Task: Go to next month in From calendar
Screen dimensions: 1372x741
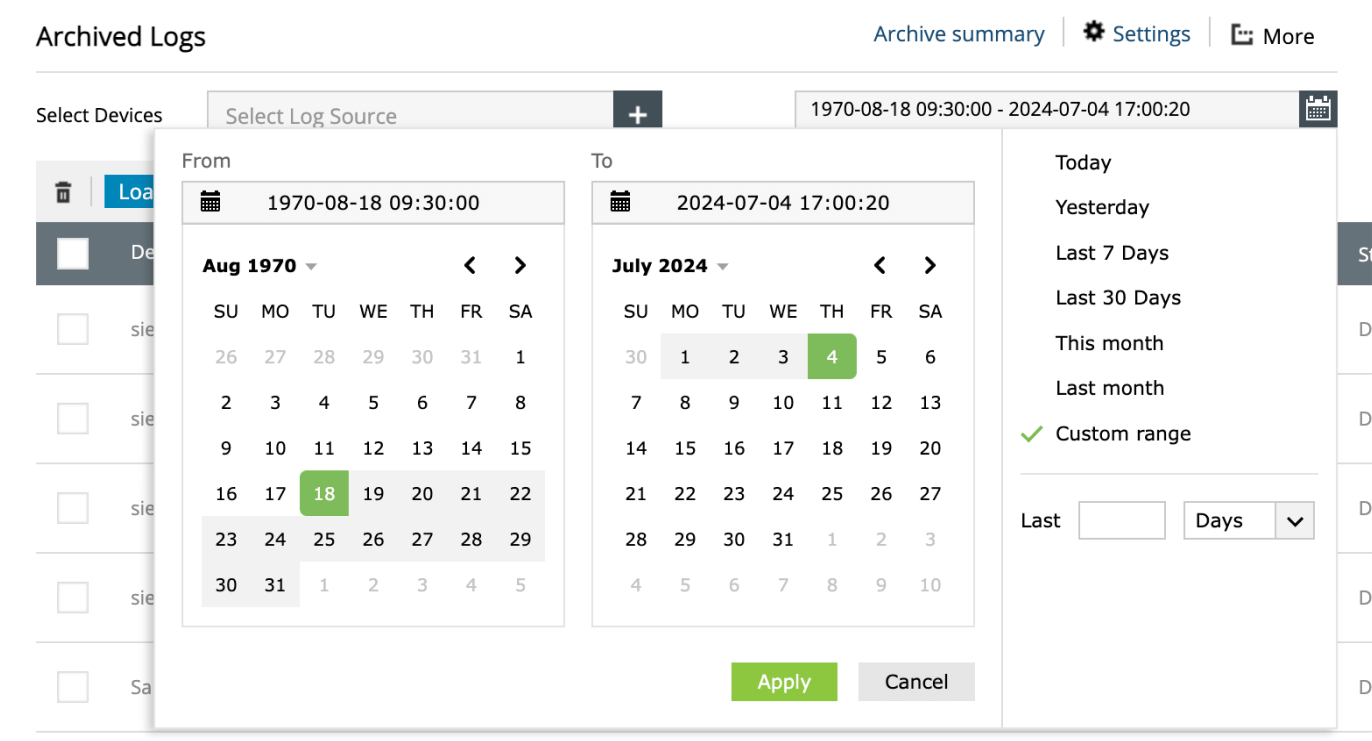Action: (520, 265)
